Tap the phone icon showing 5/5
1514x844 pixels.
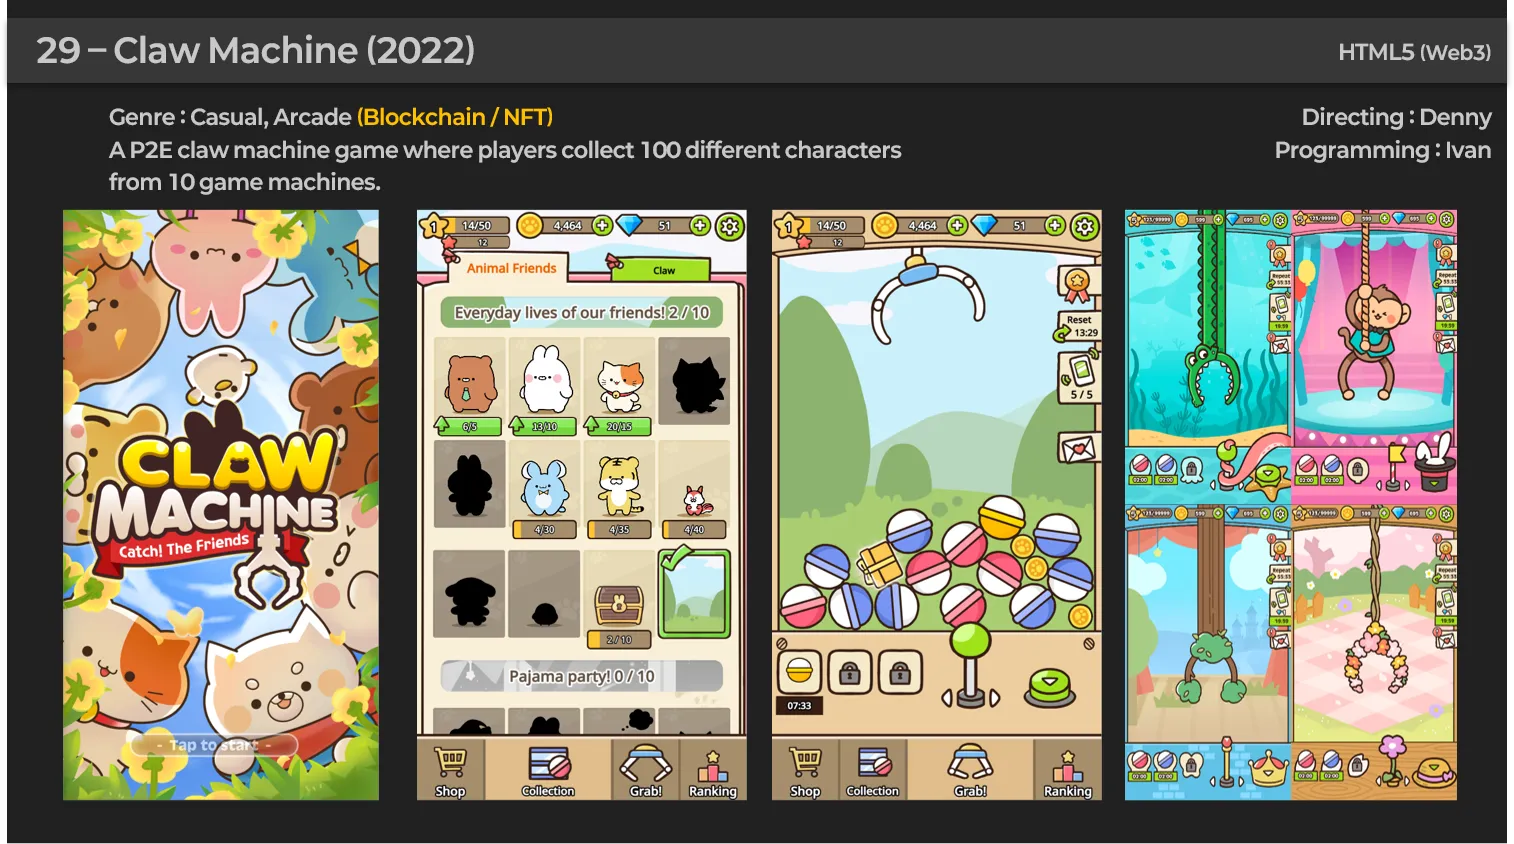1080,376
